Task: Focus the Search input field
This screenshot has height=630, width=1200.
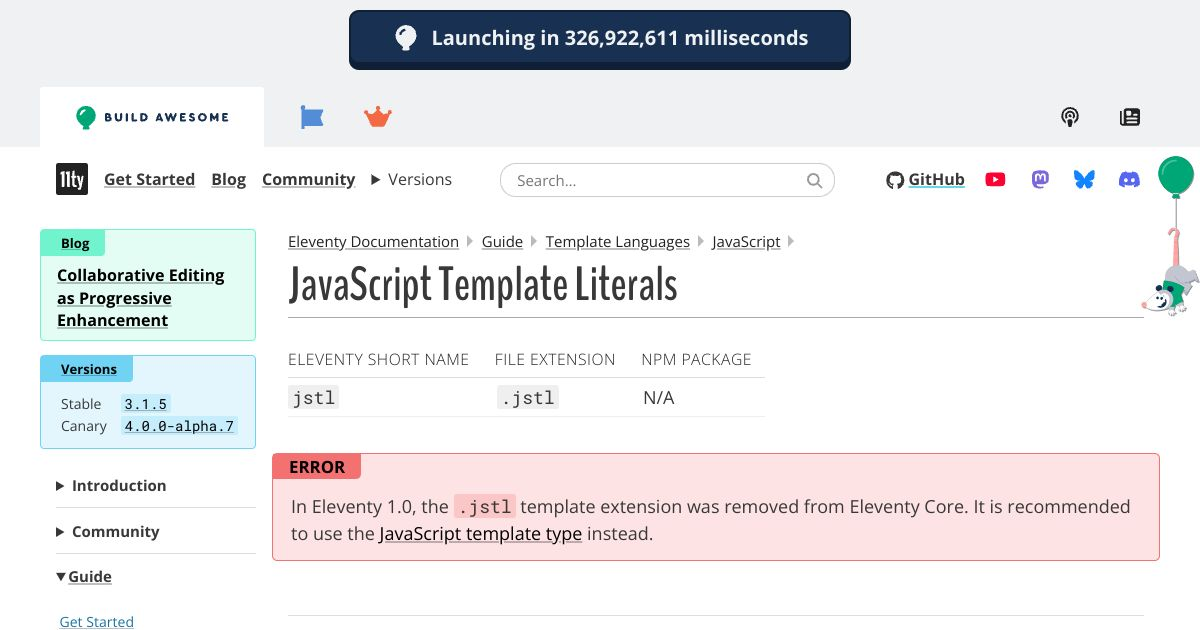Action: (x=655, y=181)
